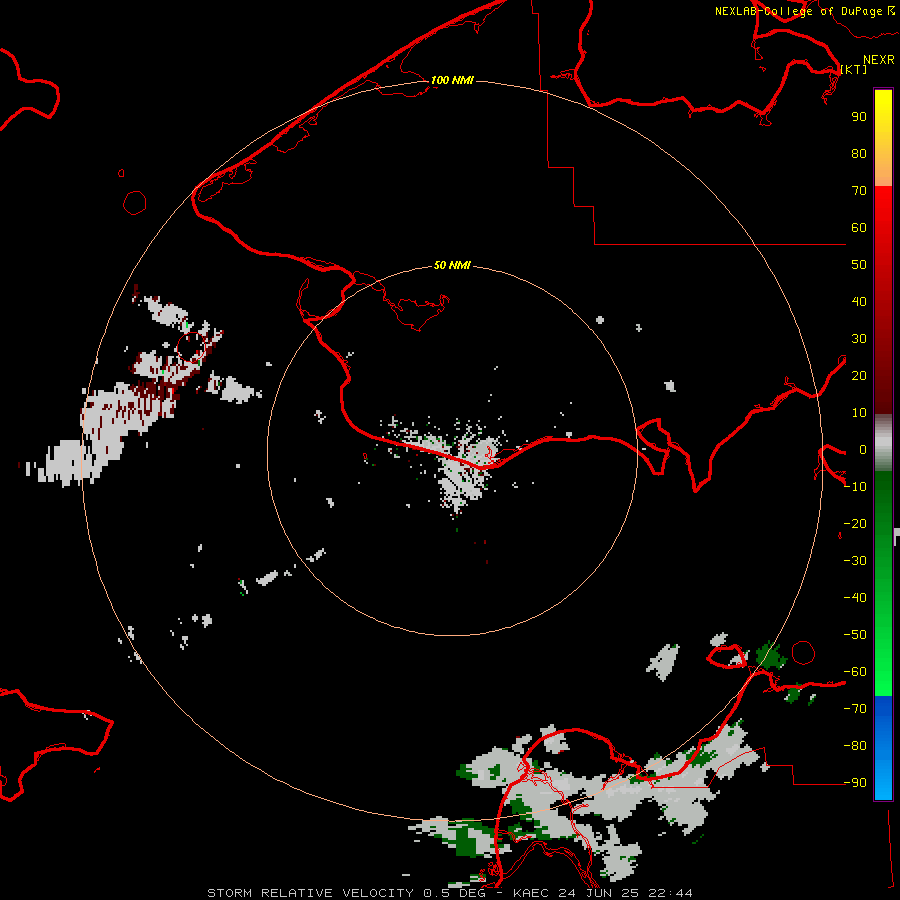The image size is (900, 900).
Task: Select the 60 value on velocity scale
Action: pyautogui.click(x=859, y=228)
